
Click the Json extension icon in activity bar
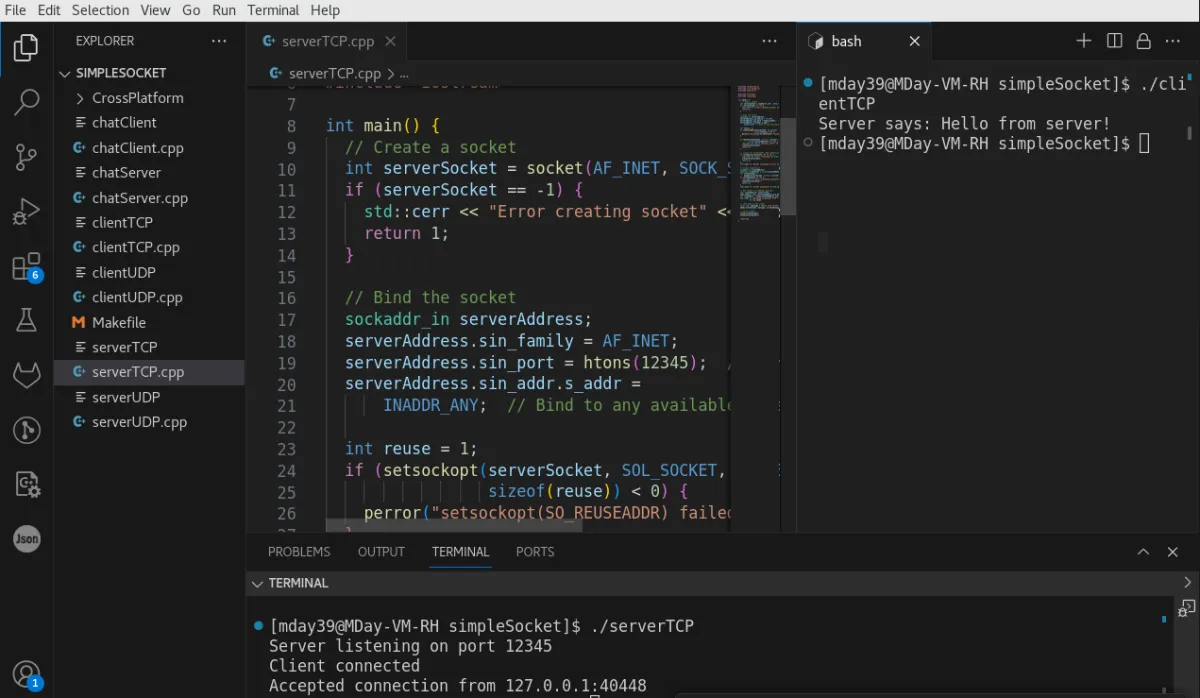coord(26,539)
